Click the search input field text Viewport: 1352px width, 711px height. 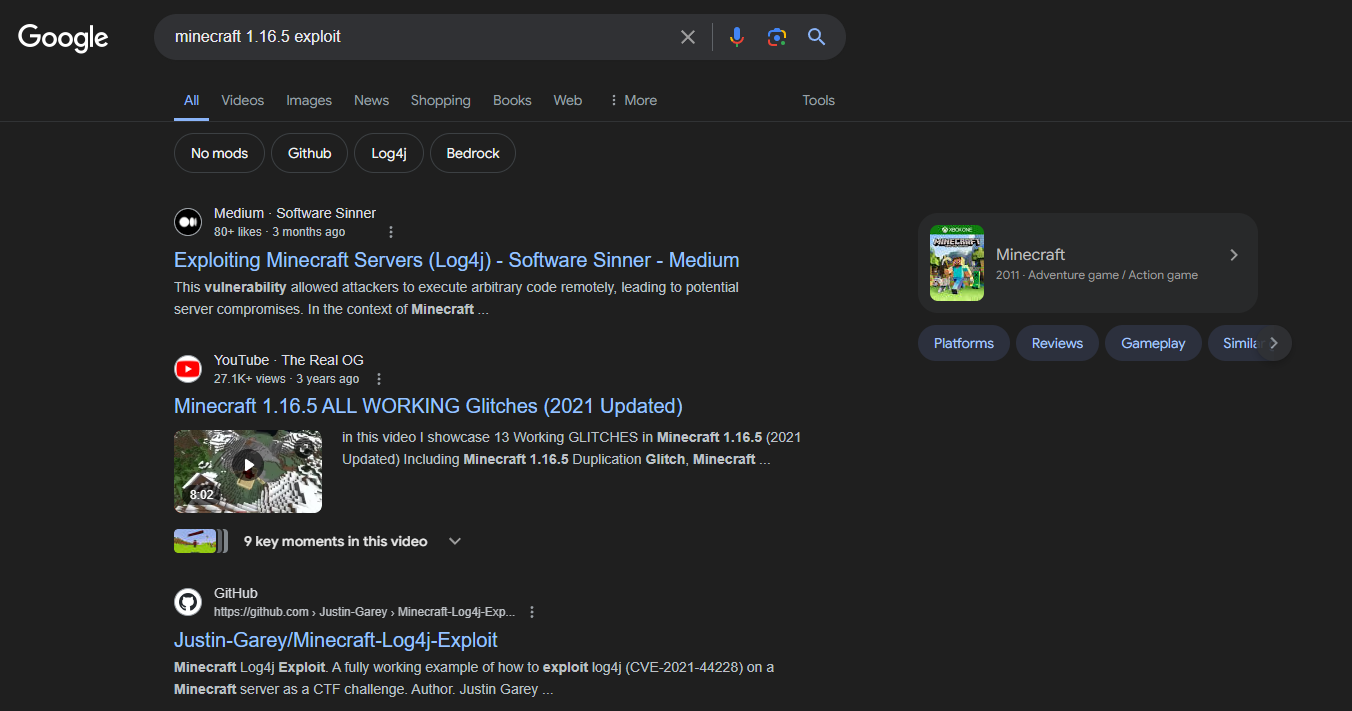click(258, 37)
